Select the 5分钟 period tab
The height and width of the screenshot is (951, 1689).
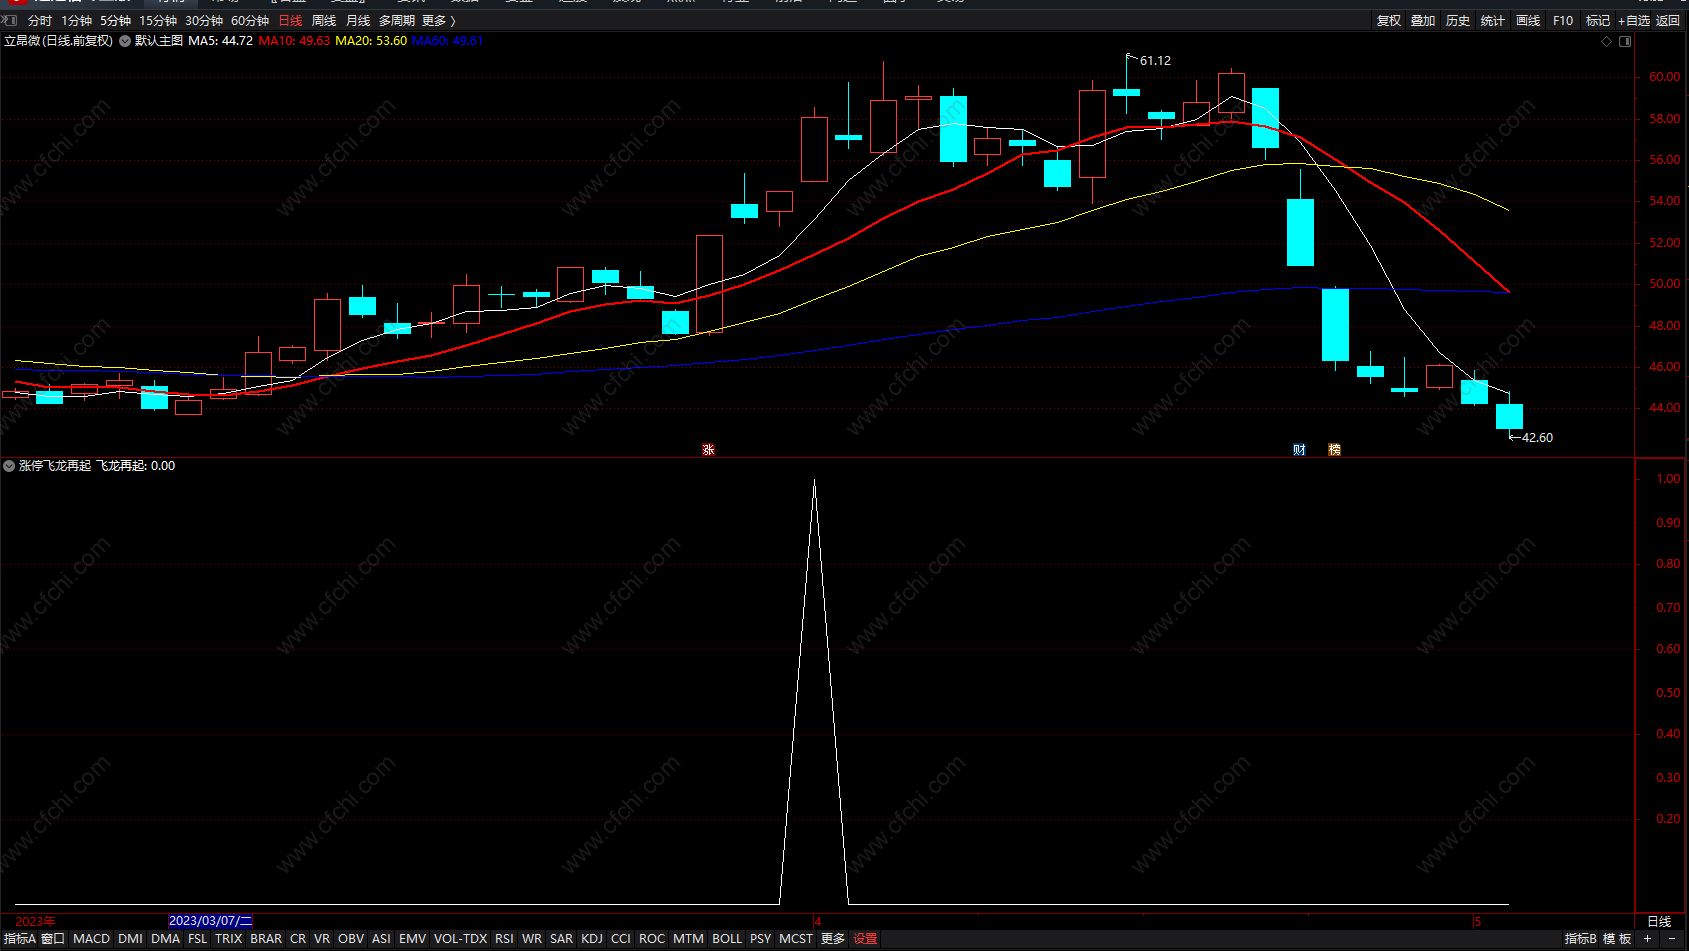(x=116, y=21)
